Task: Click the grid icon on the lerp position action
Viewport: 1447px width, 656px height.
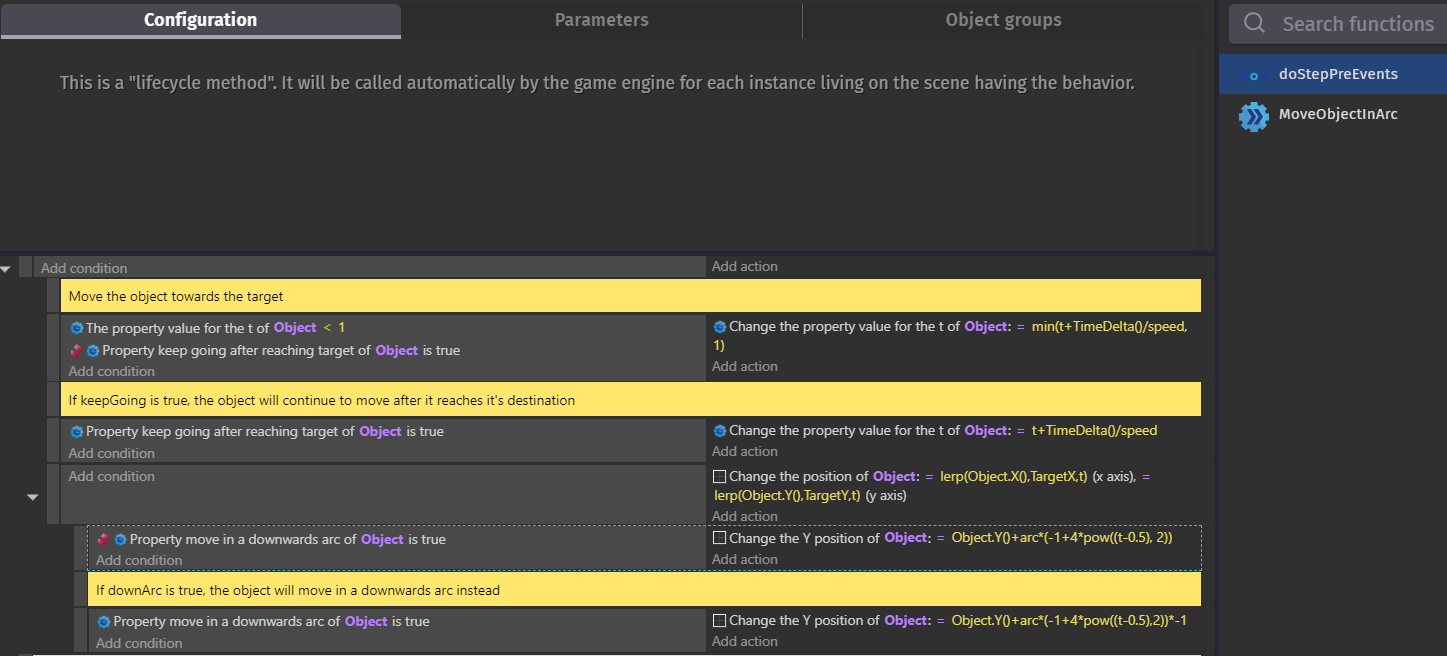Action: click(x=719, y=477)
